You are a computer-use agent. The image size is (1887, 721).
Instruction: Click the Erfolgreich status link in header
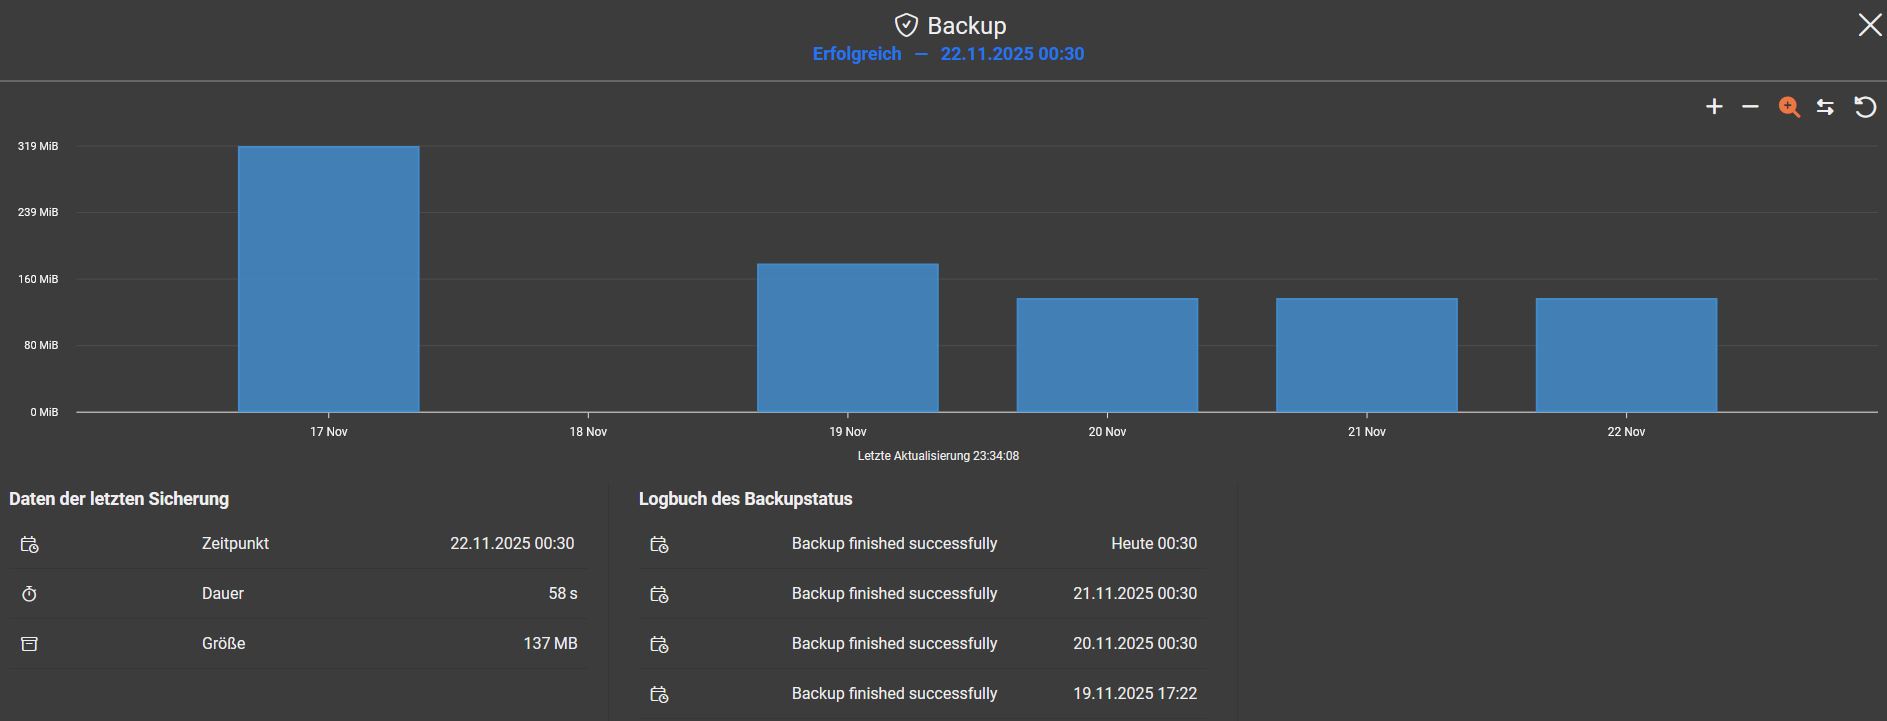857,54
